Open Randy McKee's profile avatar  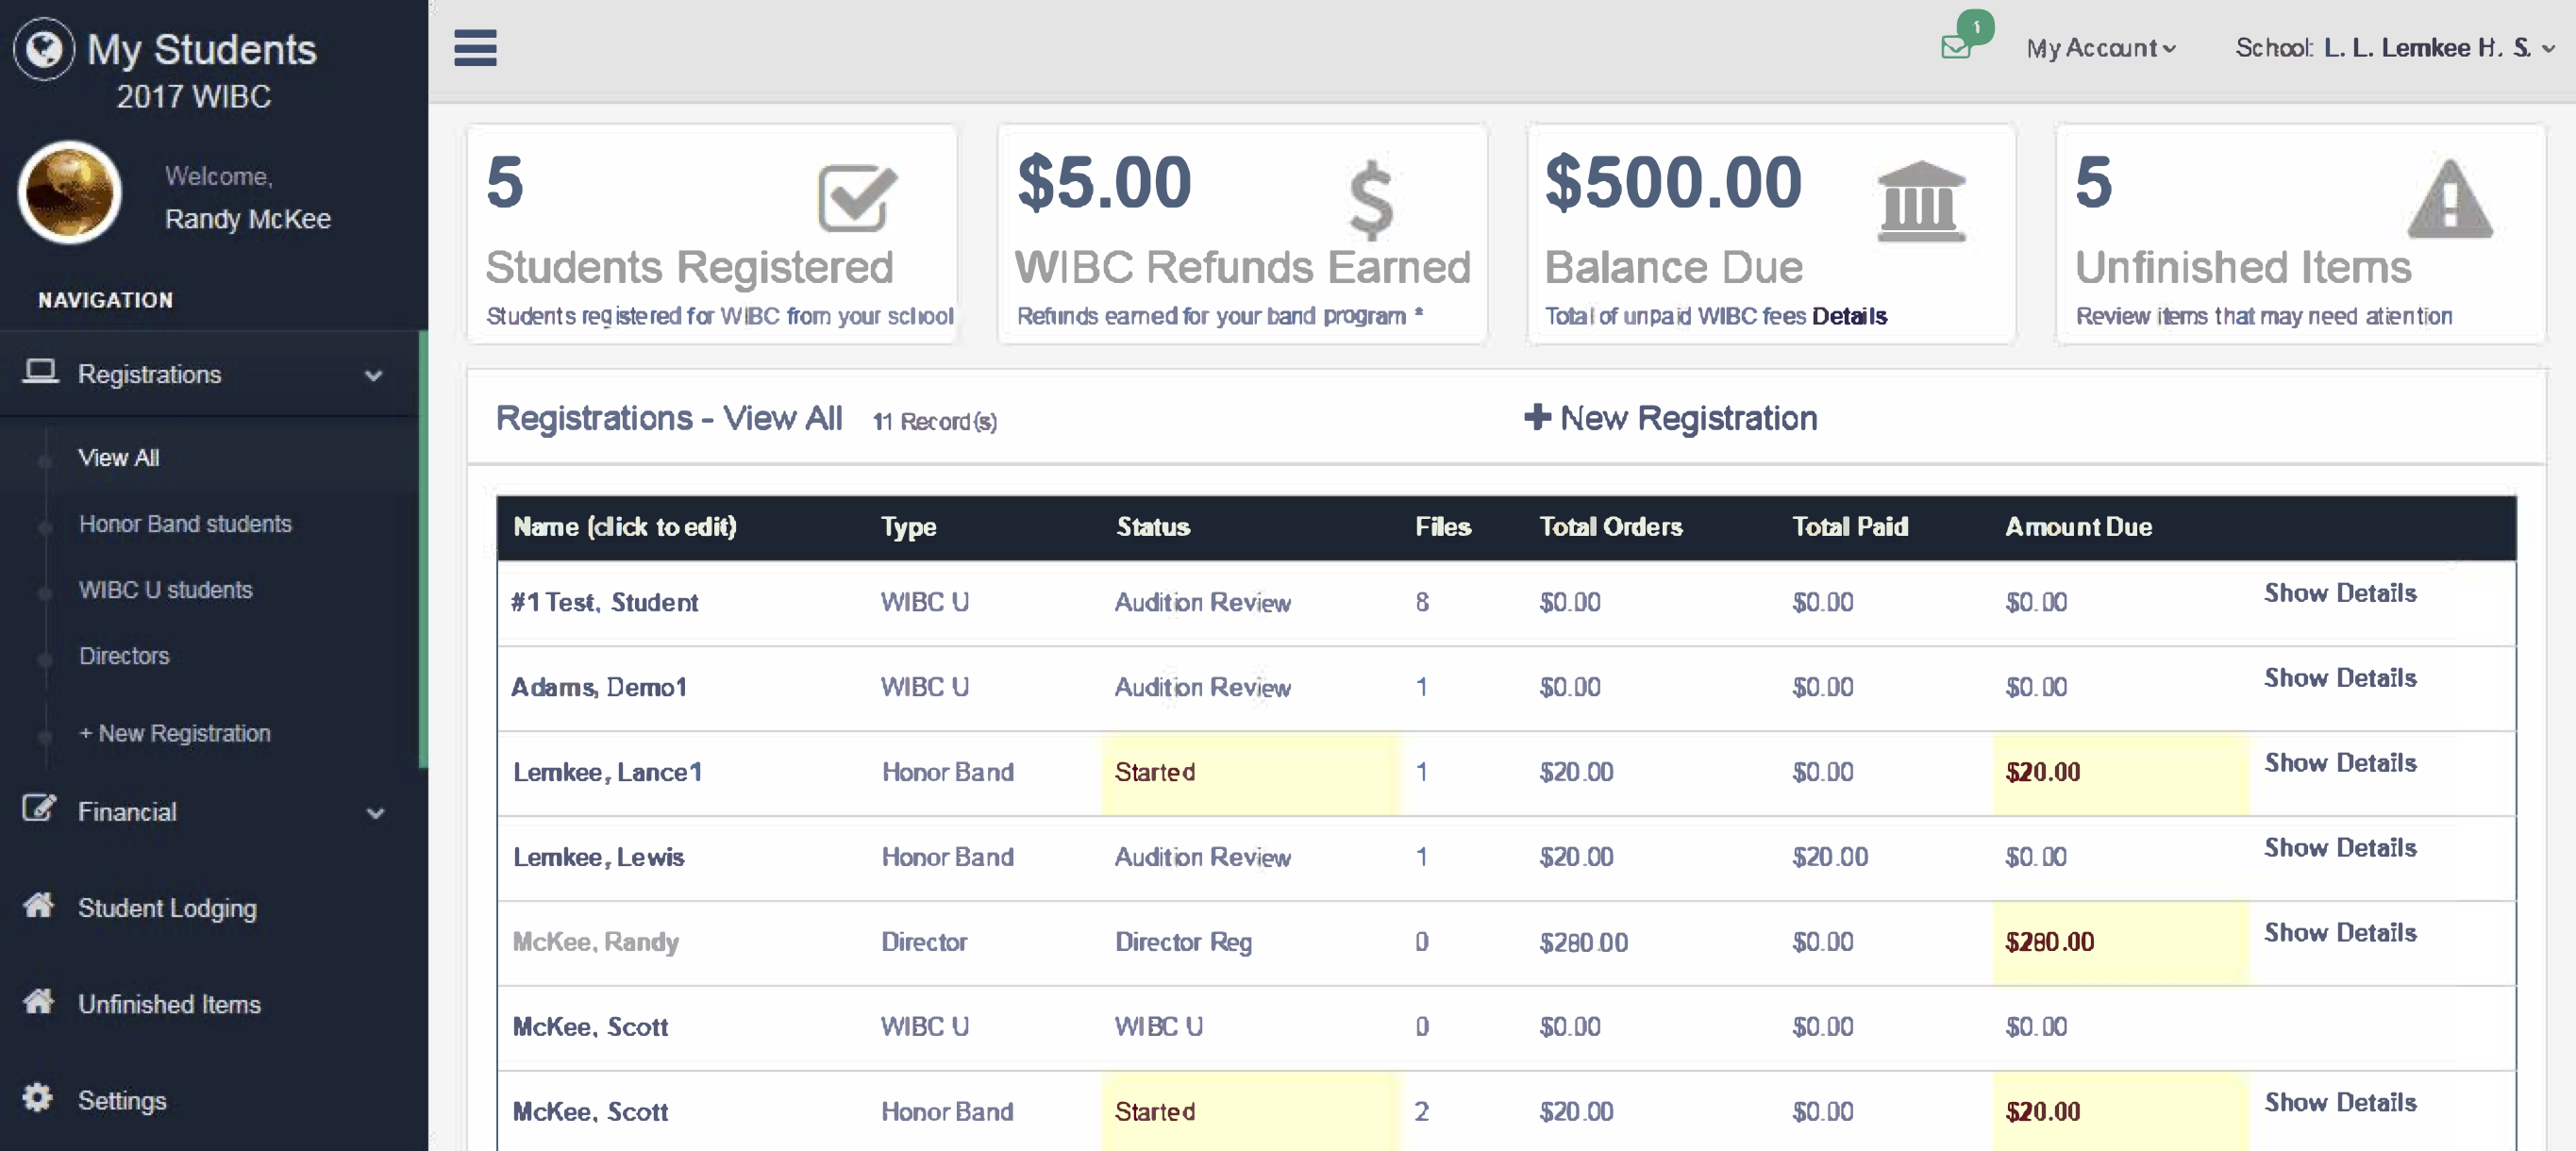click(x=69, y=192)
